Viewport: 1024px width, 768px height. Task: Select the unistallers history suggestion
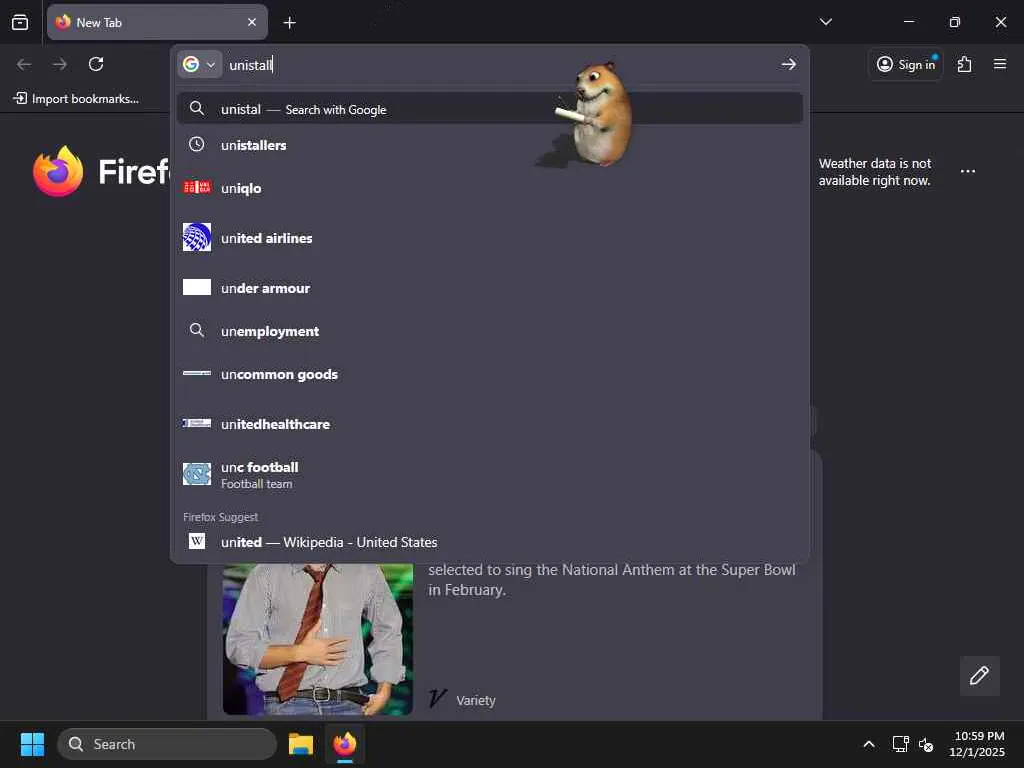coord(490,145)
